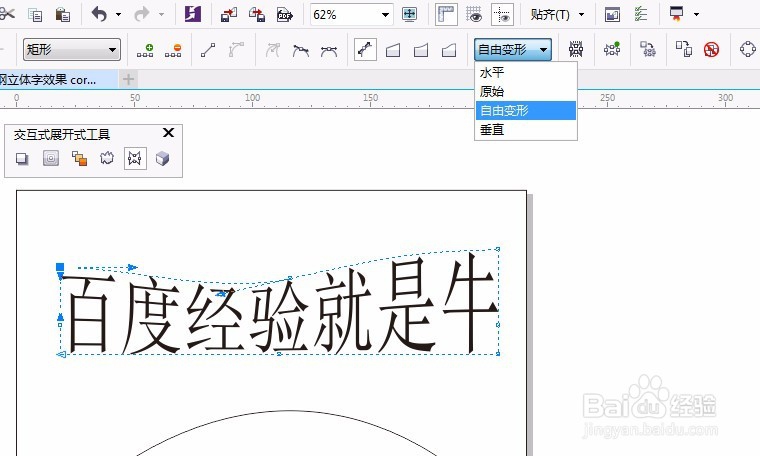Click the red Clear envelope icon
The height and width of the screenshot is (456, 760).
point(712,49)
